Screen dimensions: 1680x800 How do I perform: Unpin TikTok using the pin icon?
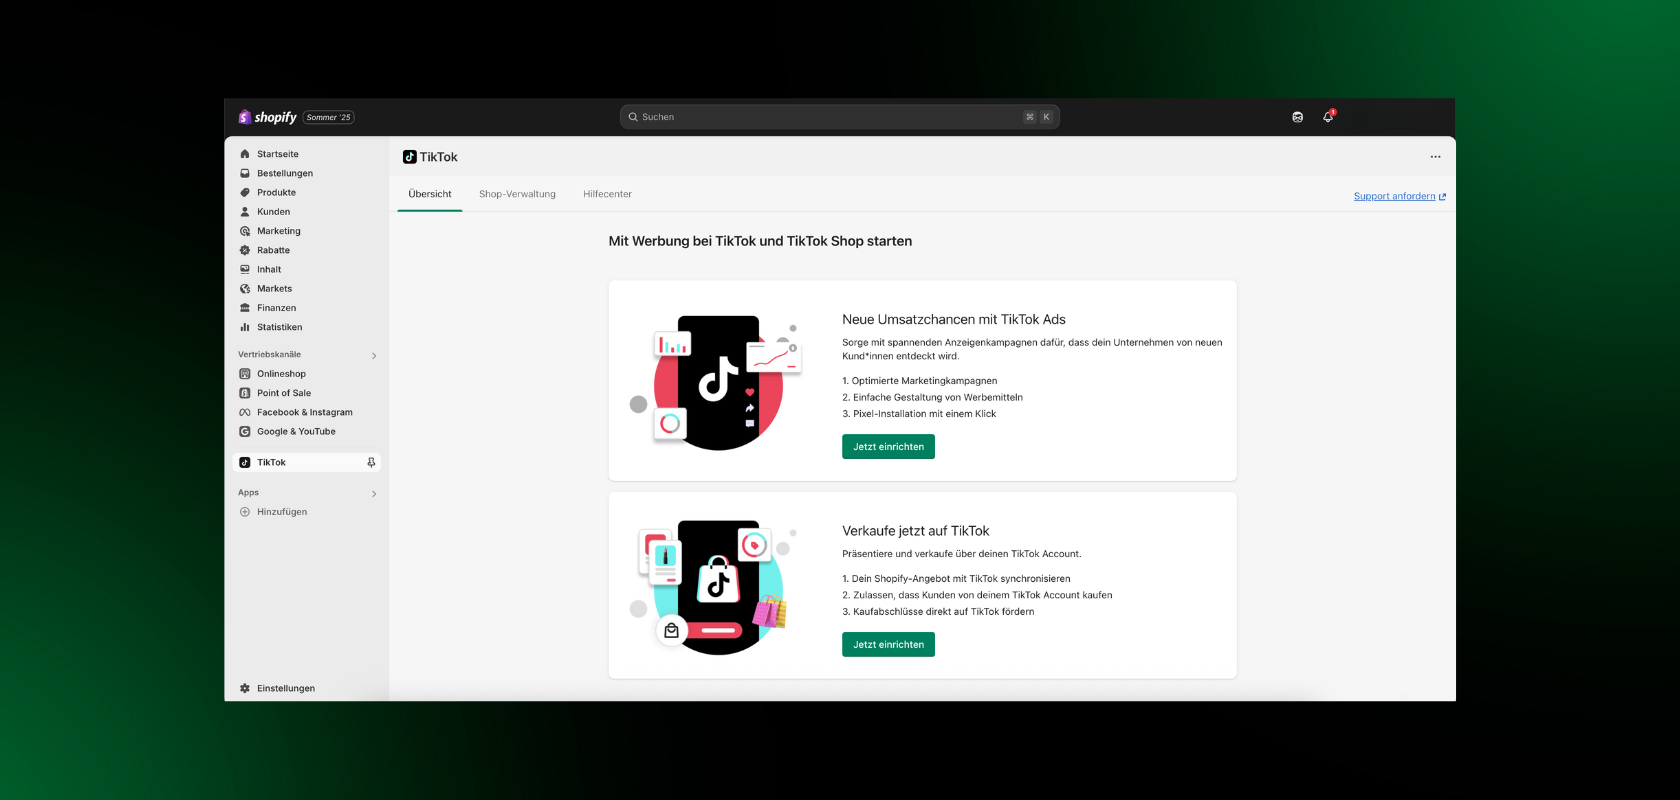371,462
